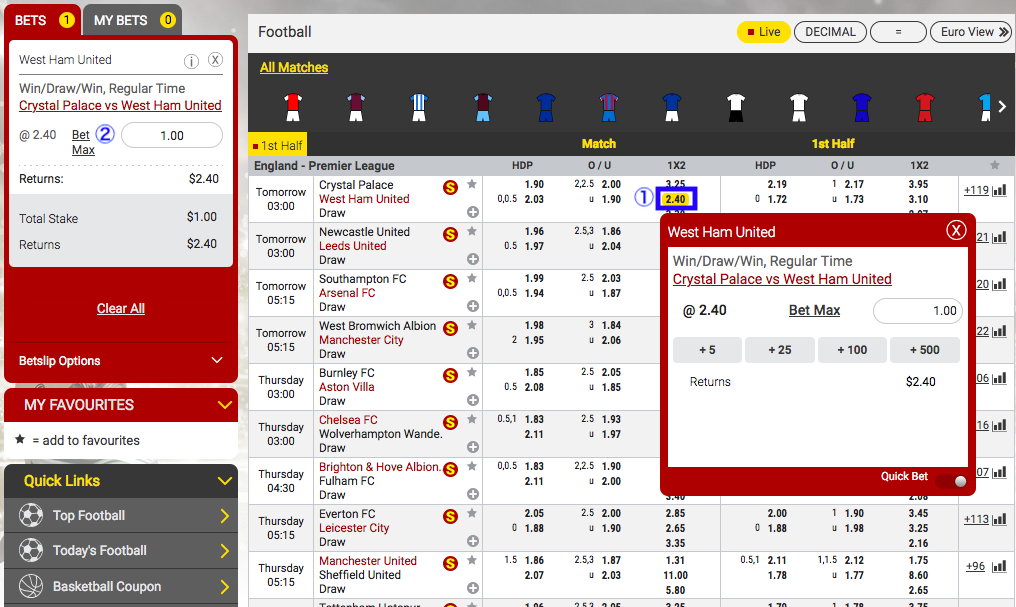Click Bet Max in betslip
Image resolution: width=1016 pixels, height=607 pixels.
click(83, 143)
